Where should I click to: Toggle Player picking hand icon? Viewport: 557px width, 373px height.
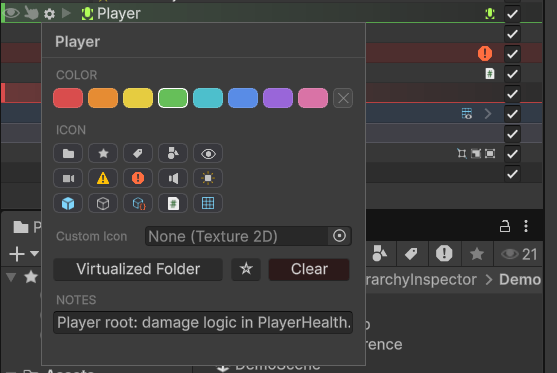pos(32,13)
